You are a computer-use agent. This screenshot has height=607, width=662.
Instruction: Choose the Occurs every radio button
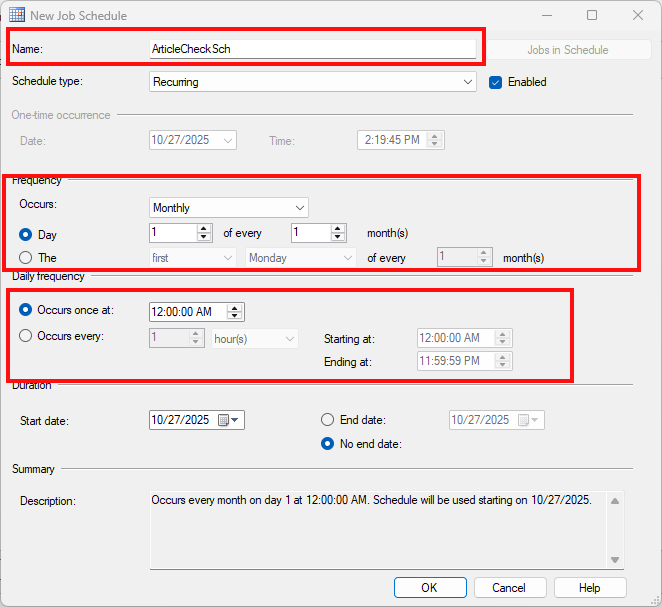tap(26, 336)
